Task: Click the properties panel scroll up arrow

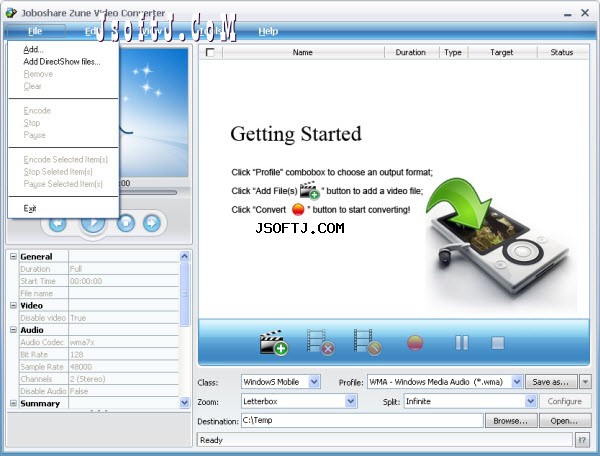Action: [x=184, y=256]
